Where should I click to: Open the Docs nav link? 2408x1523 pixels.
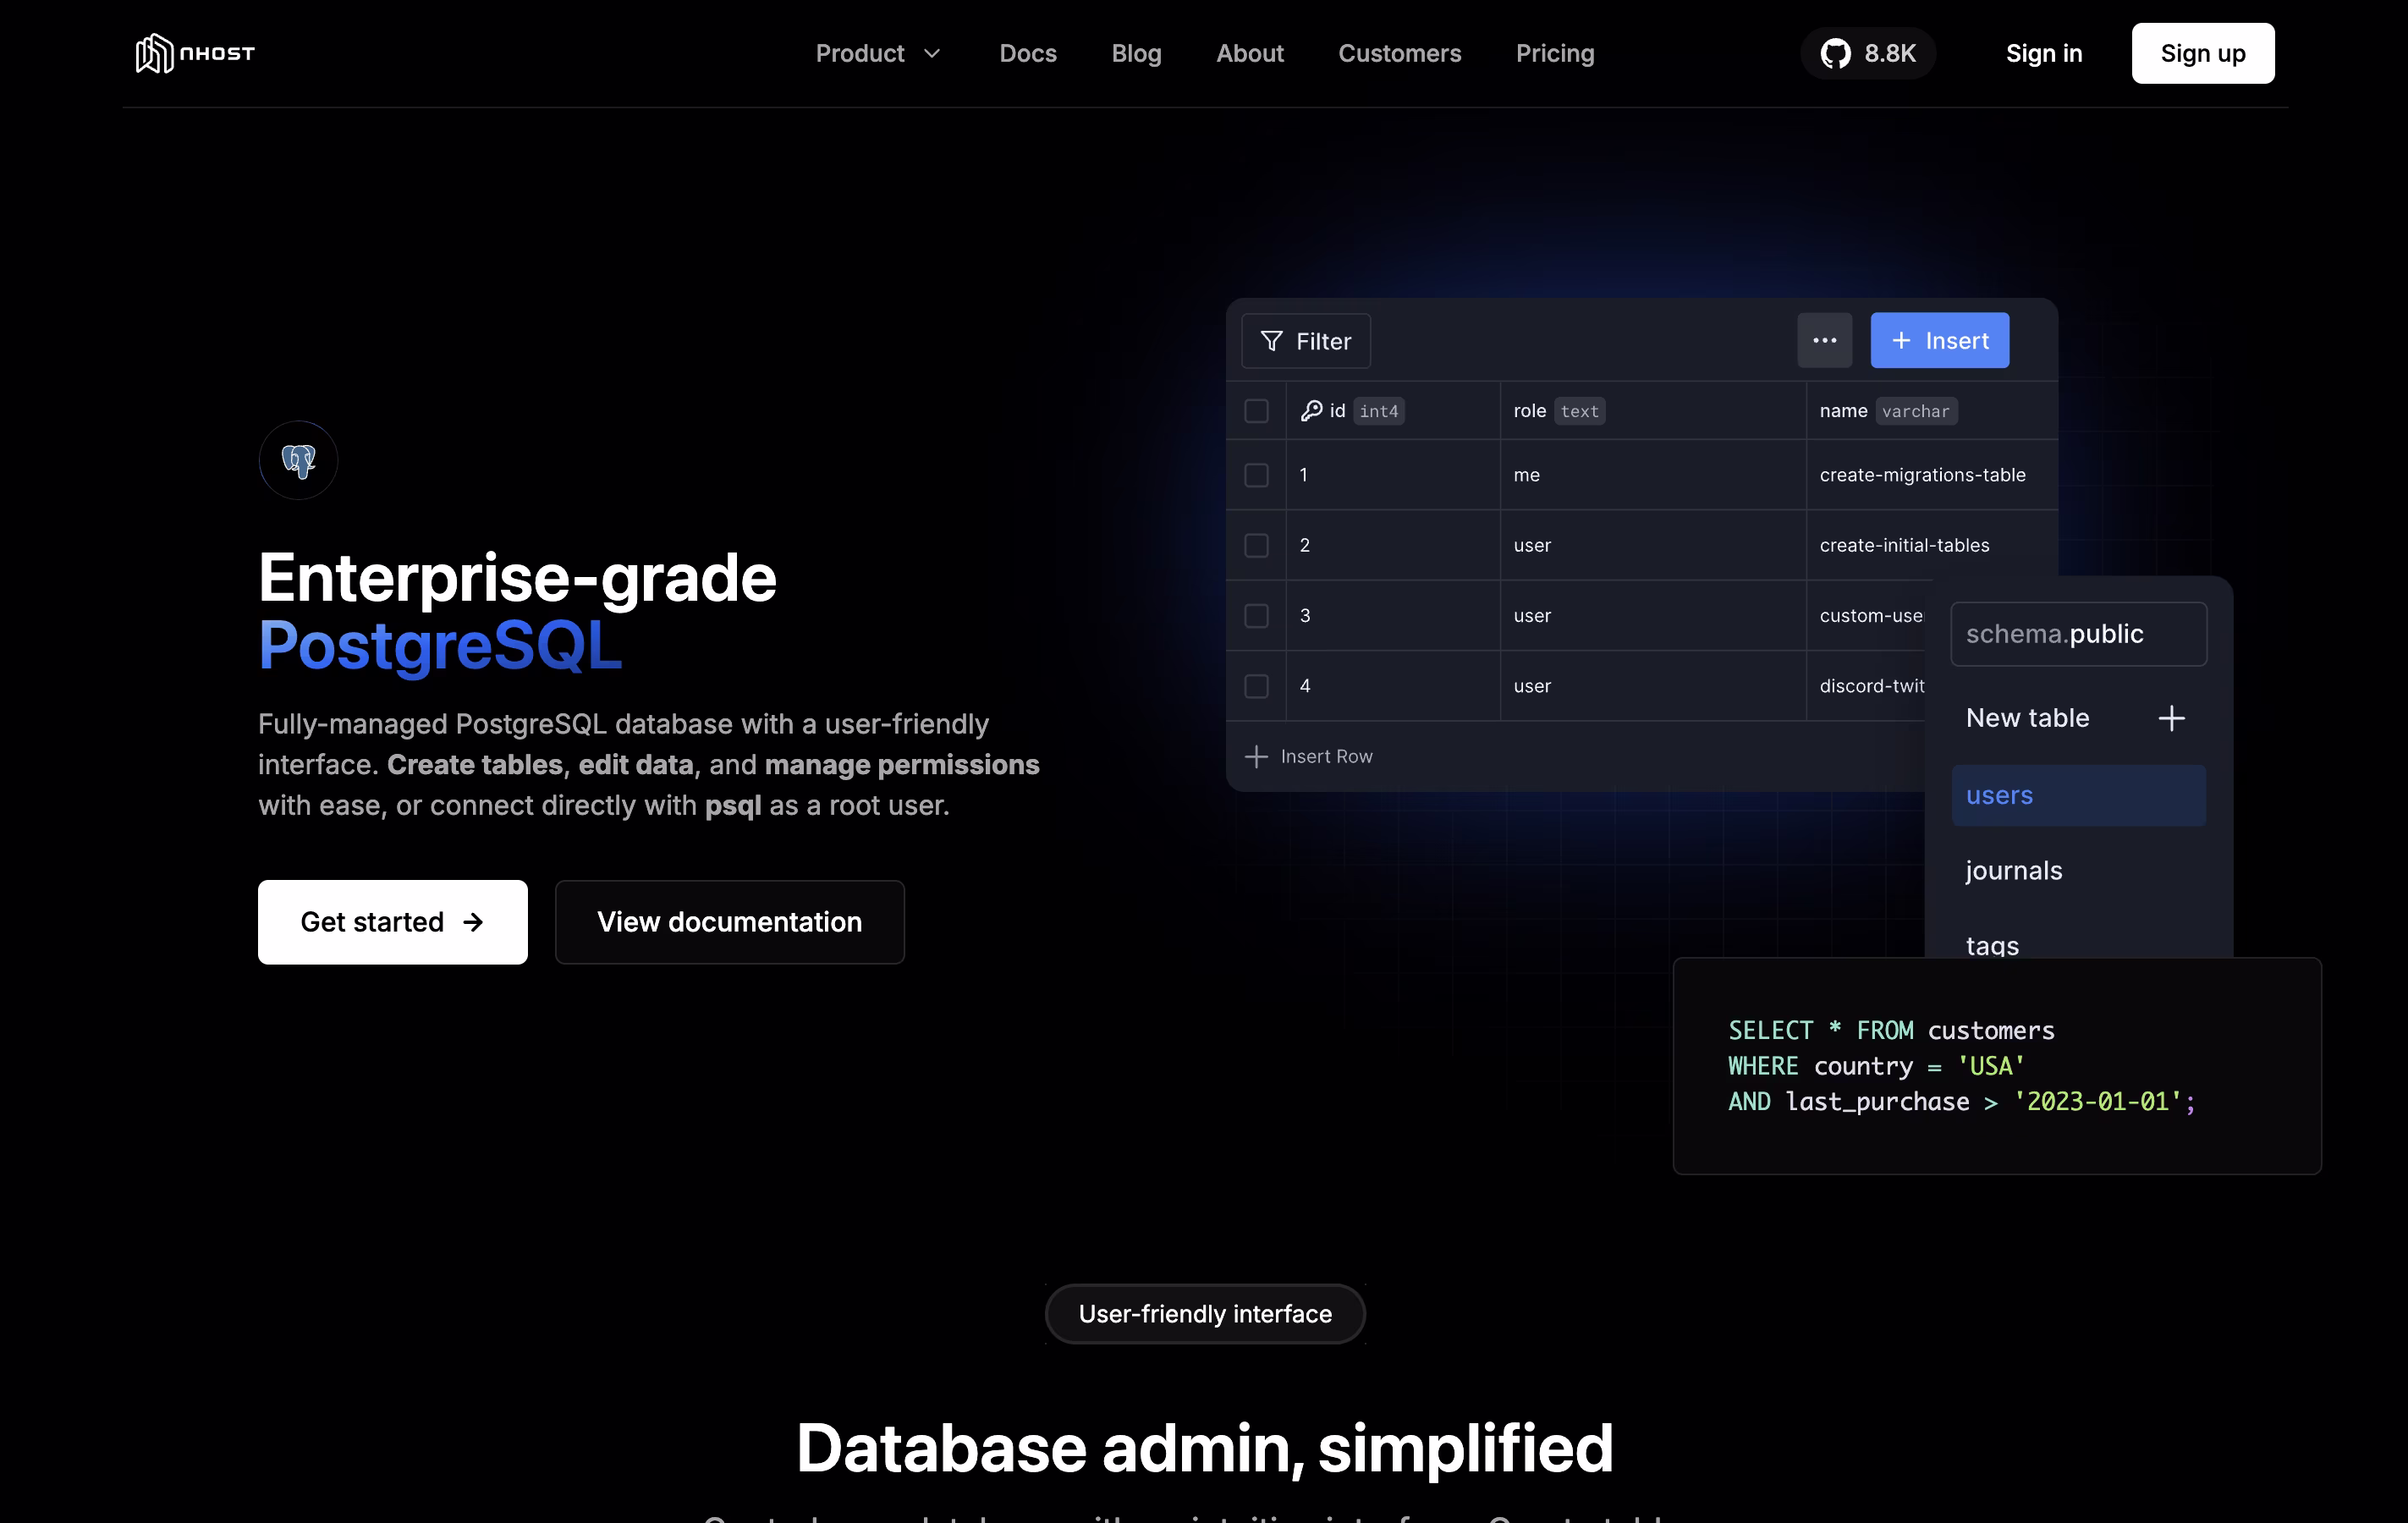pos(1027,53)
